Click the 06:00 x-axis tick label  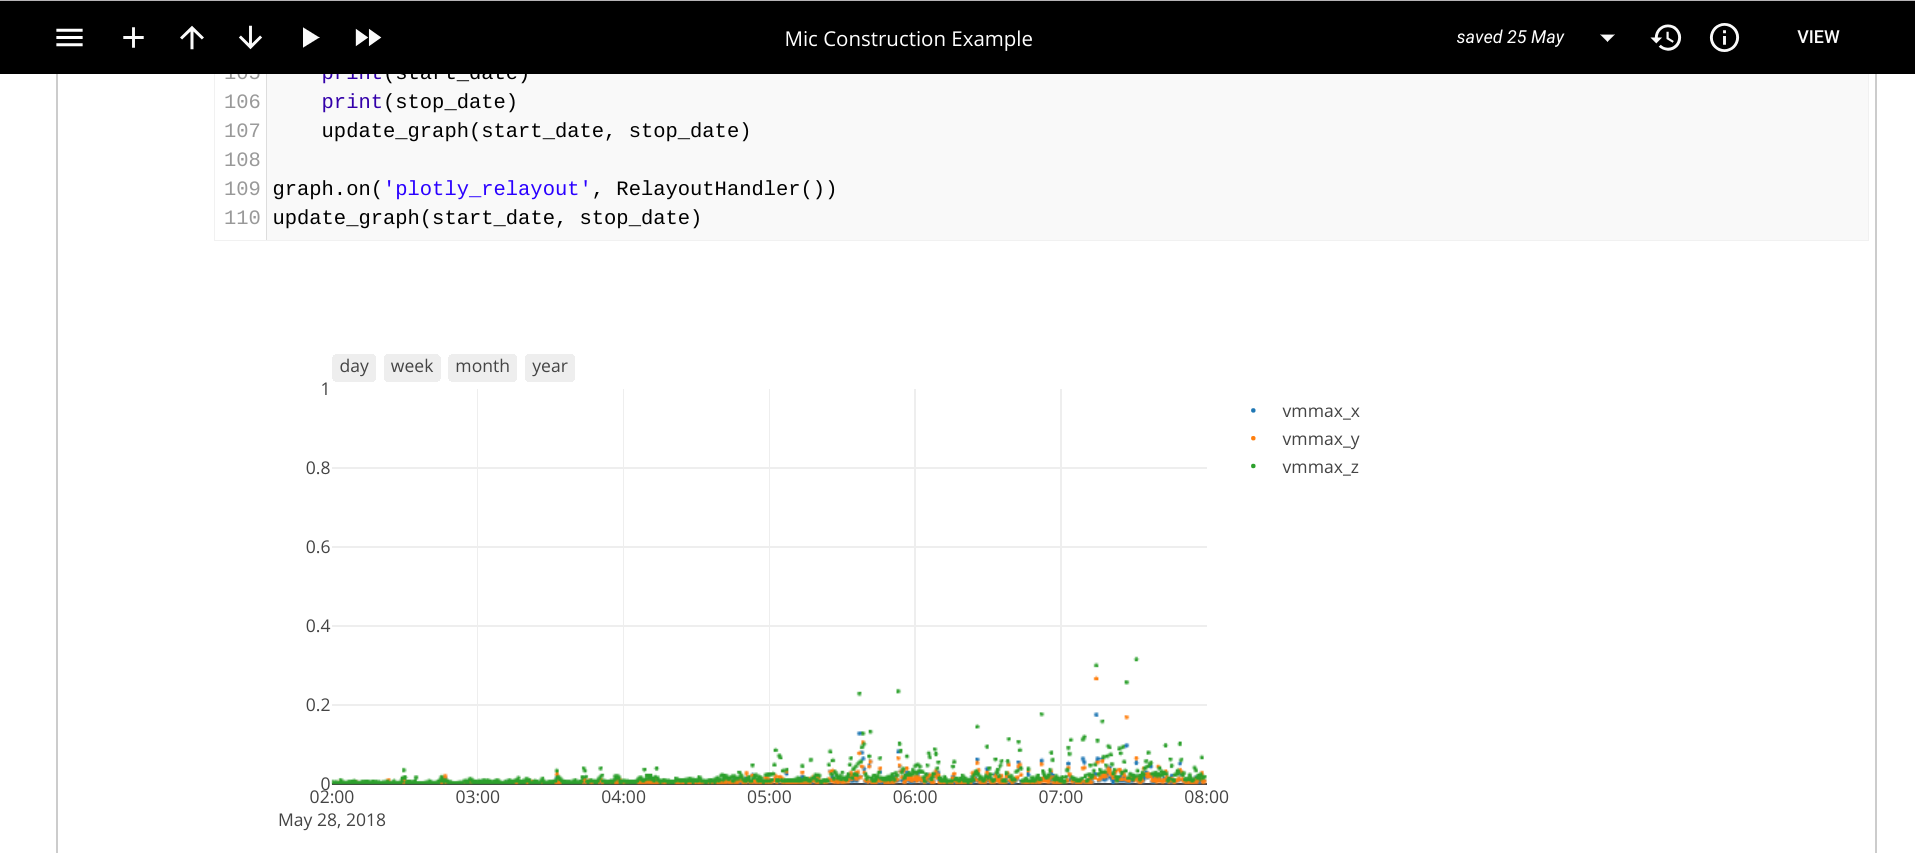[x=915, y=797]
